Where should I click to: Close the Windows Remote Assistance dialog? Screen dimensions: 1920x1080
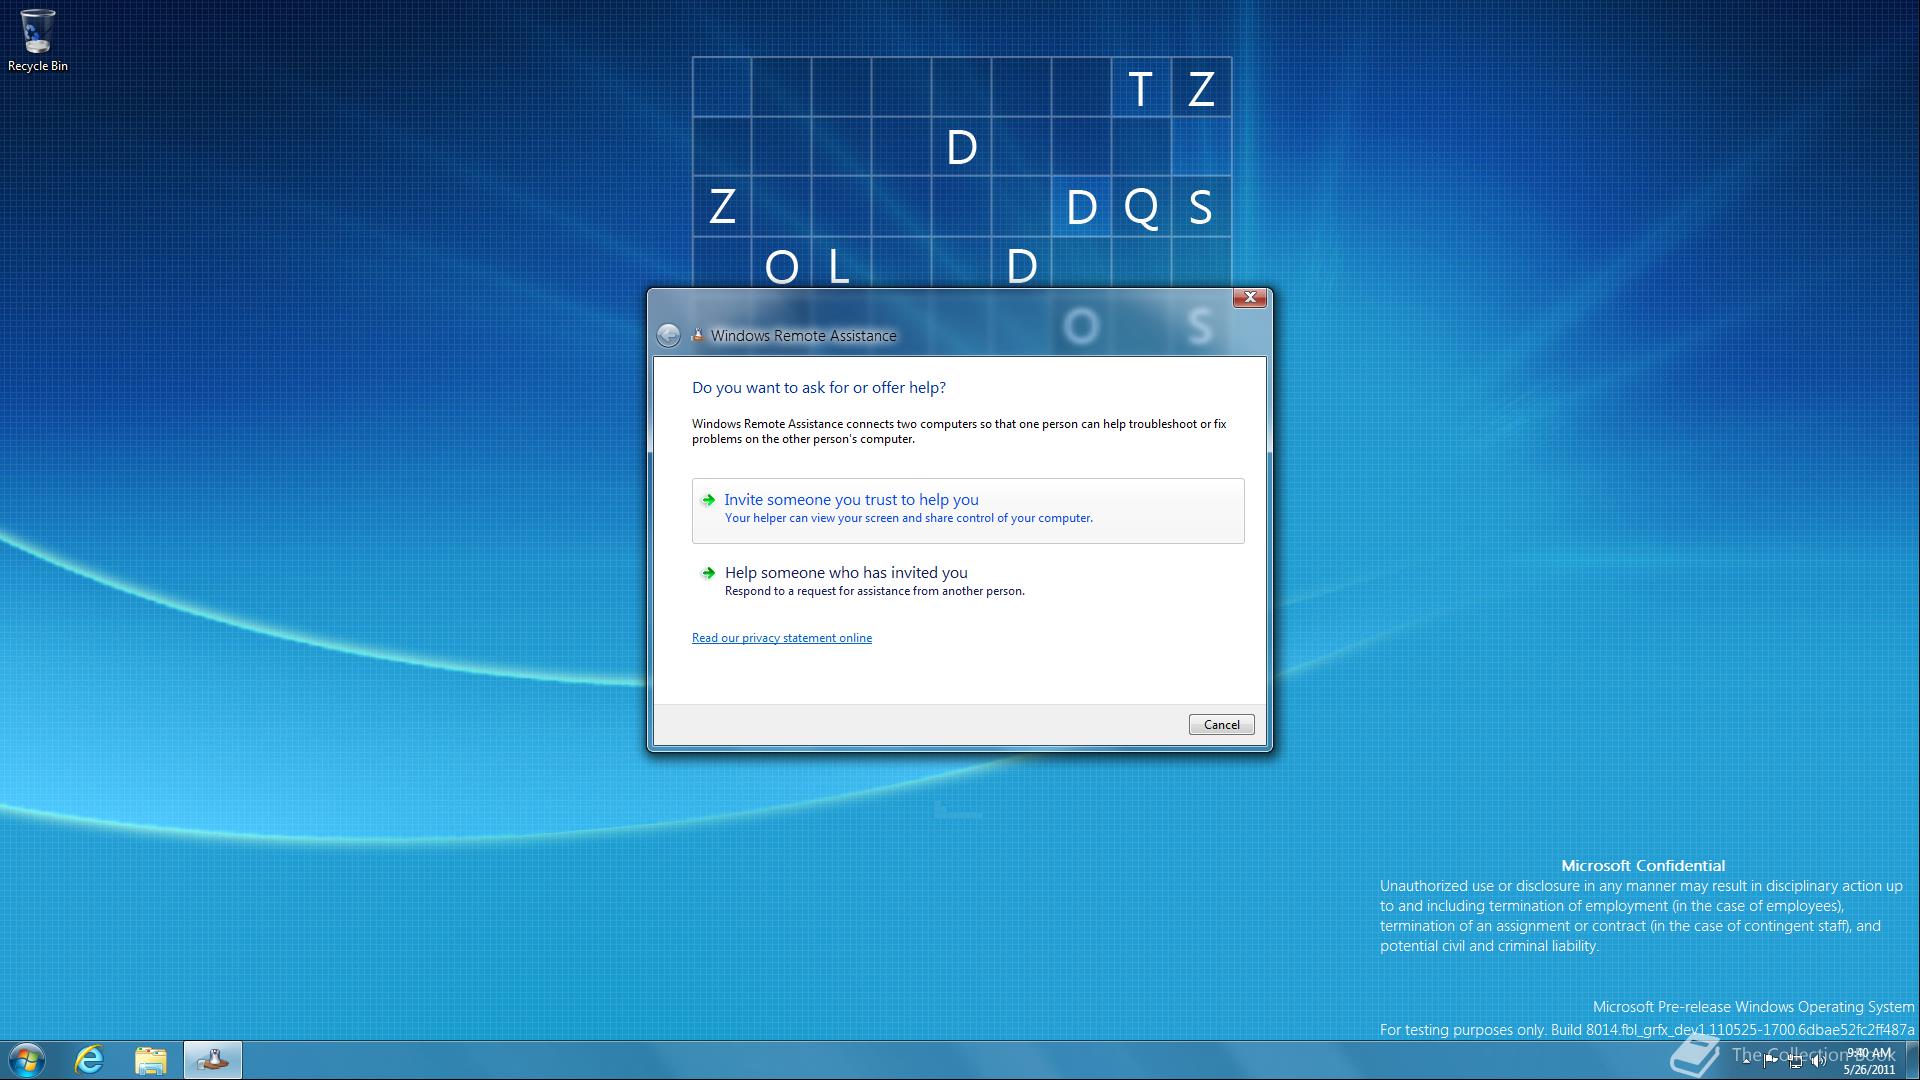tap(1249, 298)
